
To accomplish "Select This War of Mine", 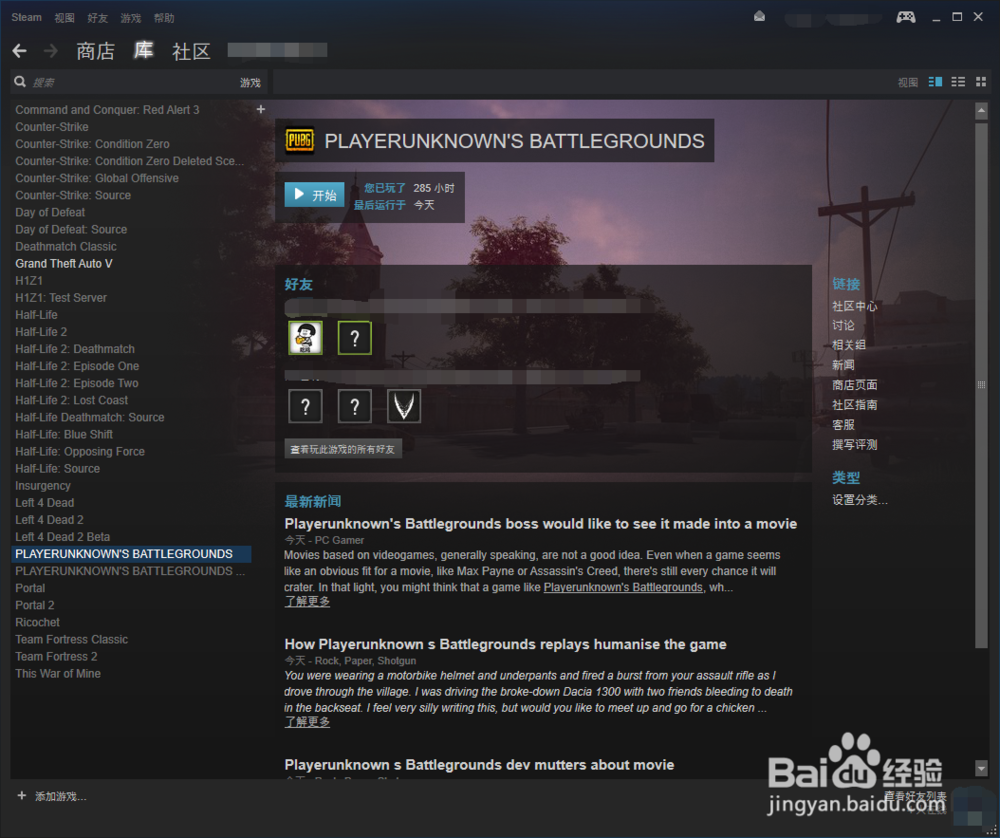I will click(x=58, y=673).
